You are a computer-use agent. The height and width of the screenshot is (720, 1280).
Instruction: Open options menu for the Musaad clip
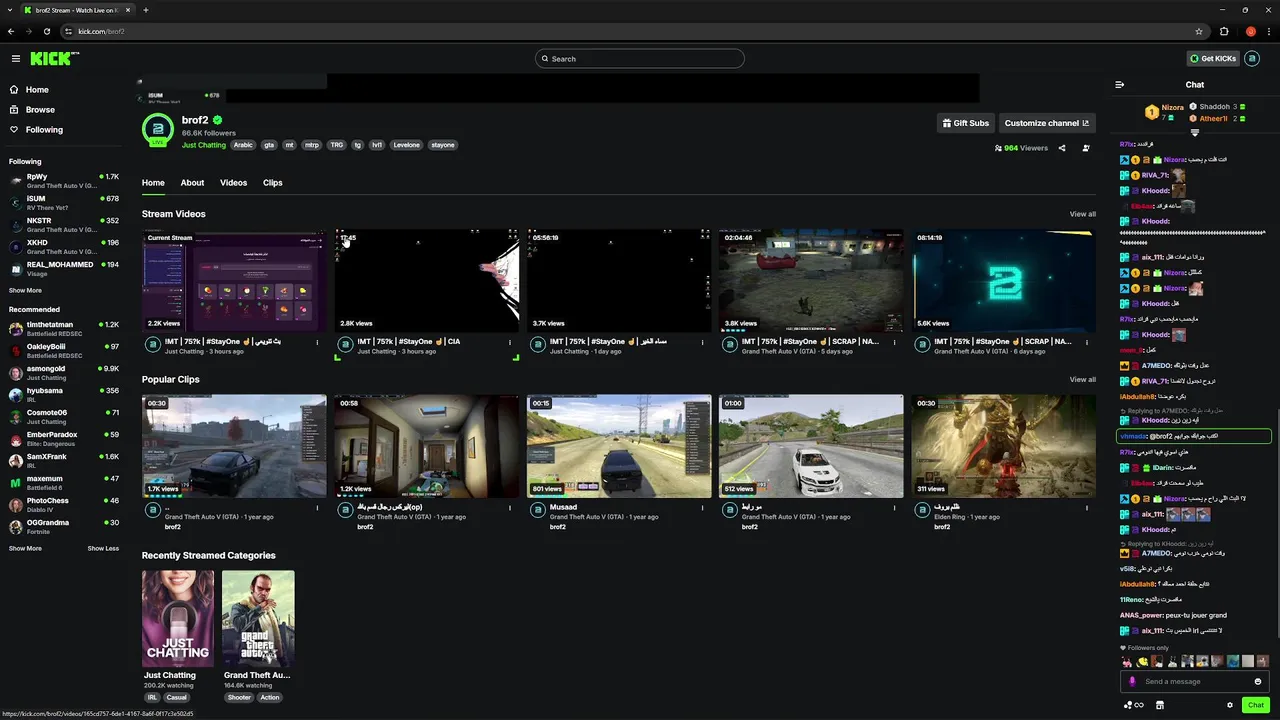[x=702, y=507]
